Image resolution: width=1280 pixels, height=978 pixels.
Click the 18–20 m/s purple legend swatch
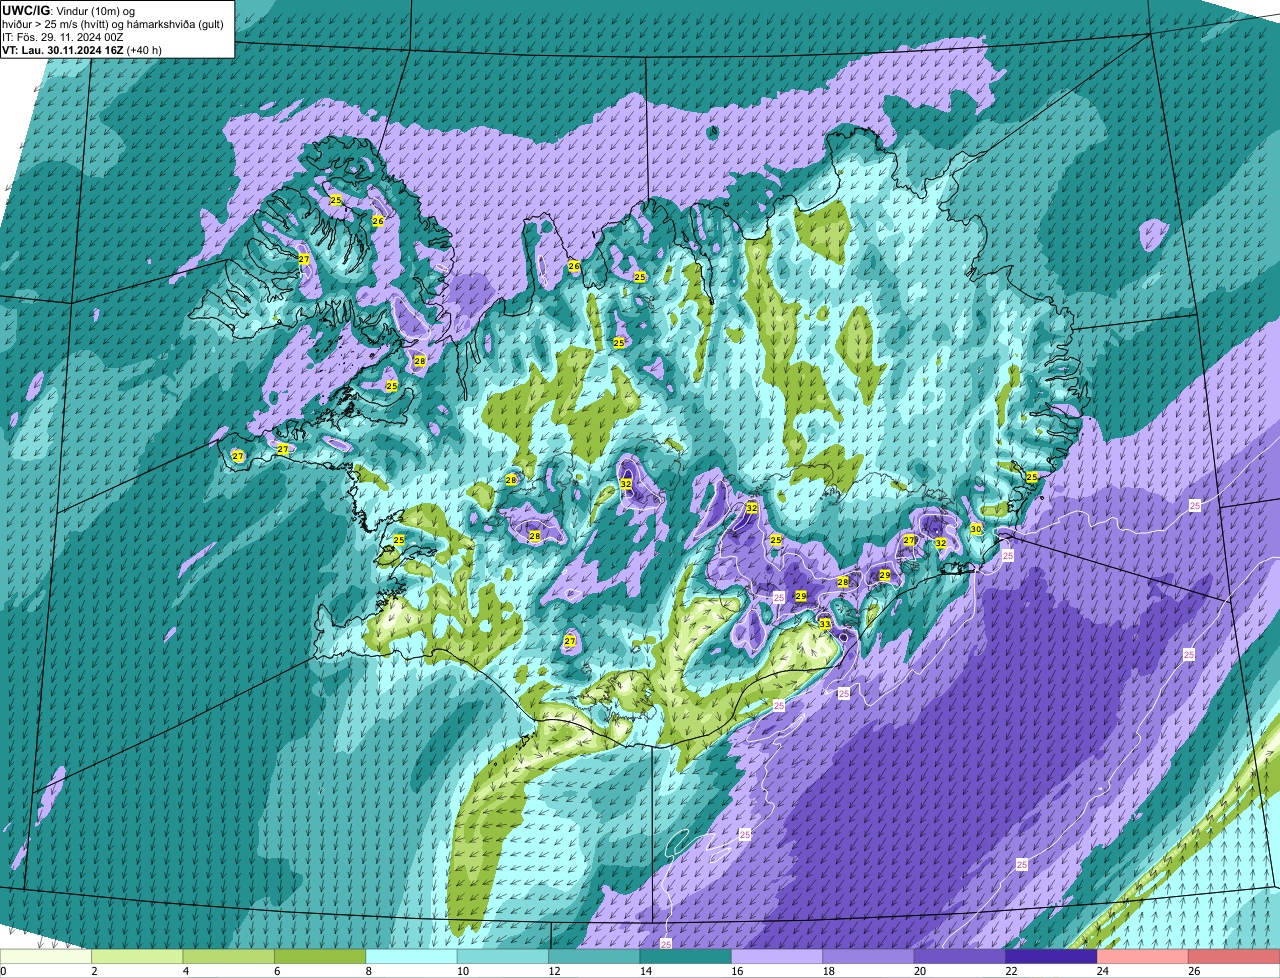[x=868, y=957]
